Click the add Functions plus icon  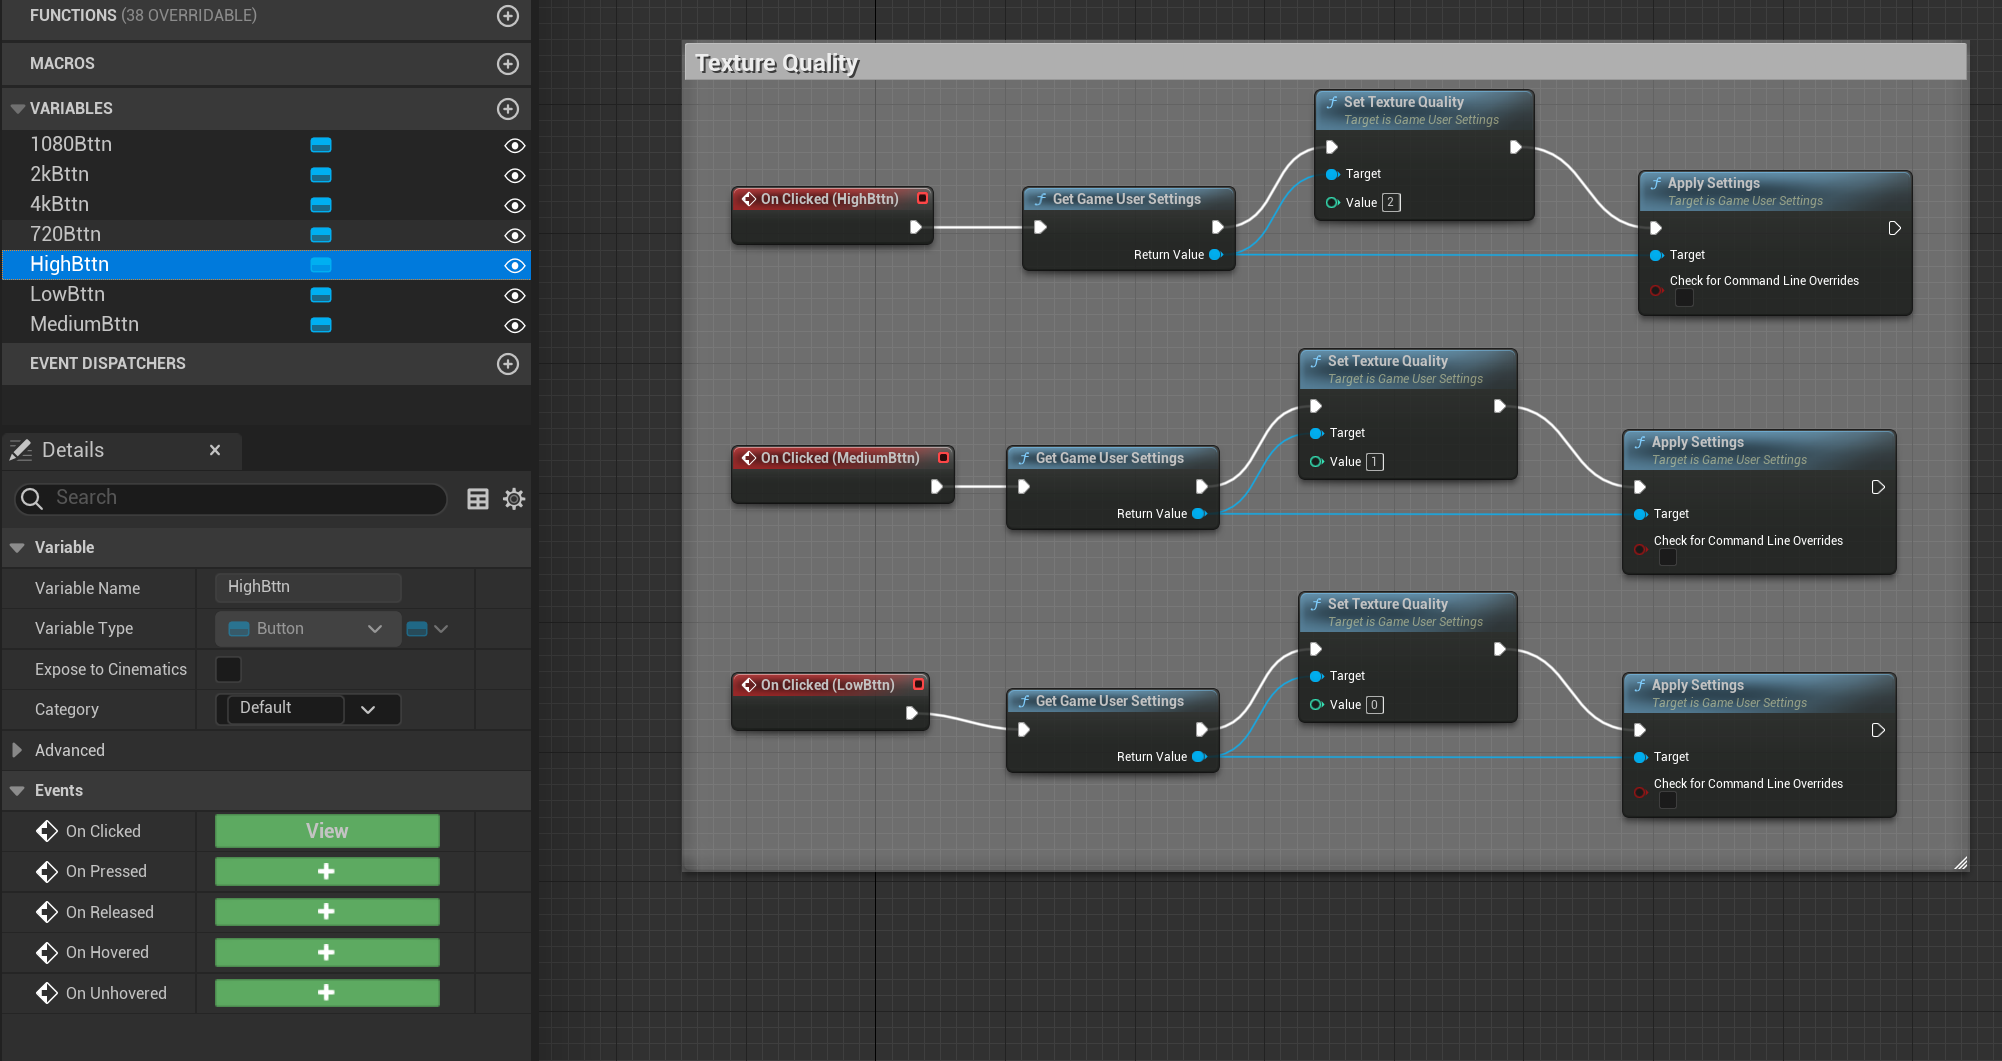[x=508, y=16]
